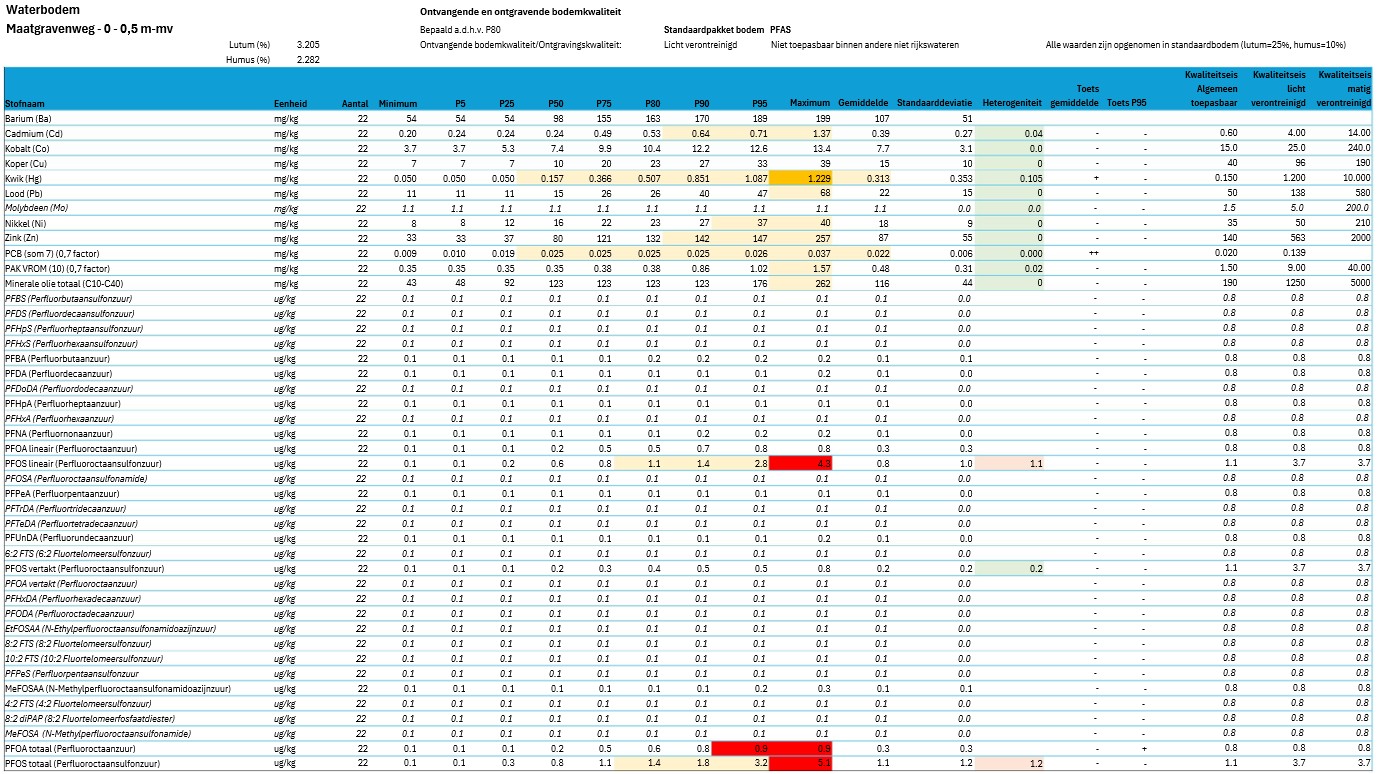
Task: Select the P80 column header
Action: point(651,103)
